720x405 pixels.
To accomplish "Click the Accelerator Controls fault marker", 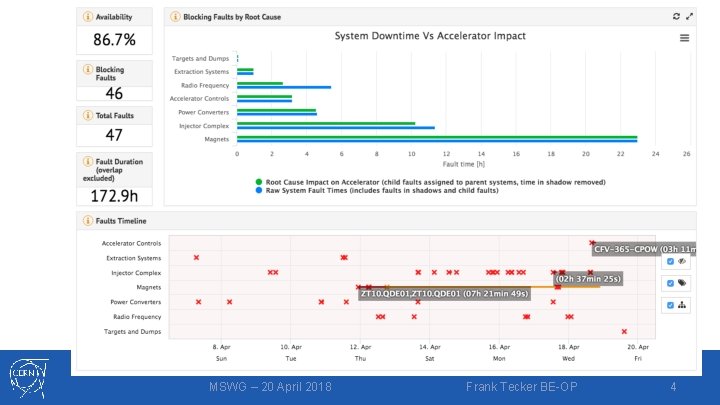I will [x=592, y=243].
